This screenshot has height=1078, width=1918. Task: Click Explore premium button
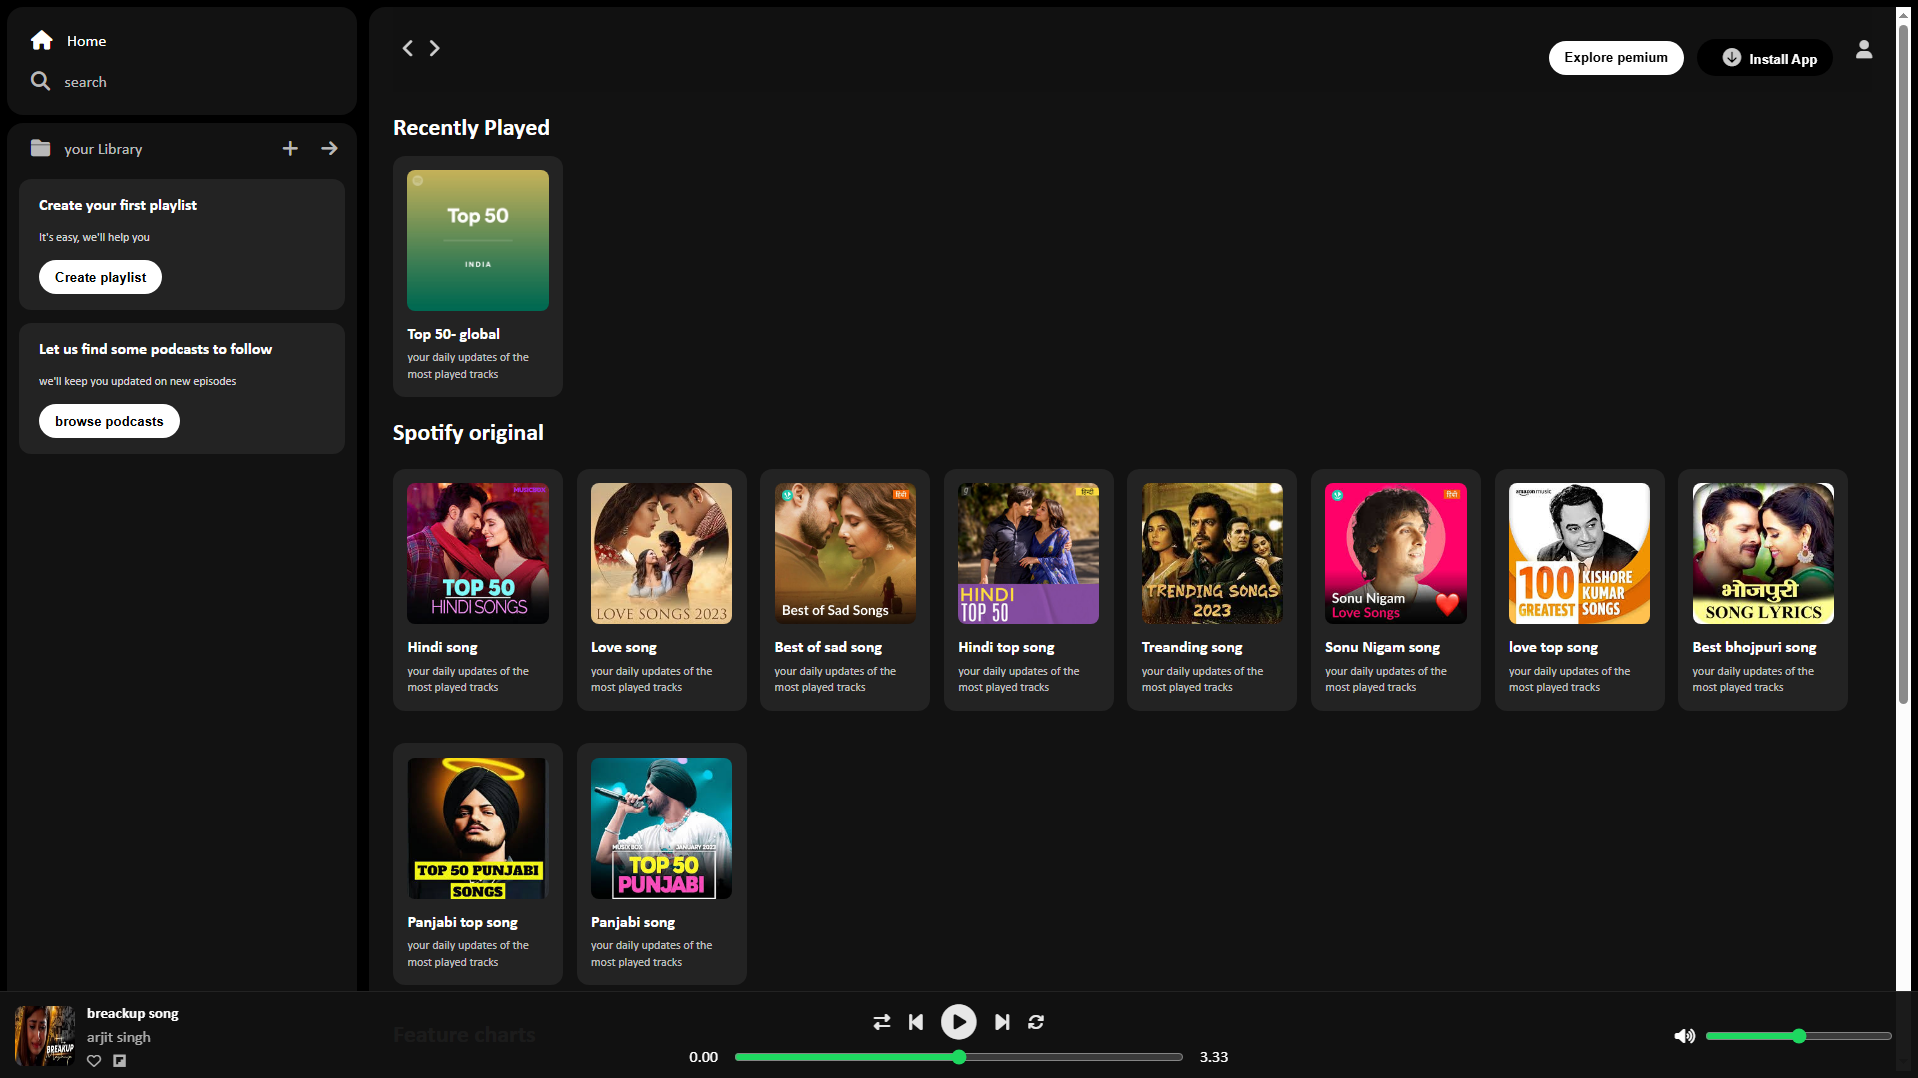click(1616, 58)
